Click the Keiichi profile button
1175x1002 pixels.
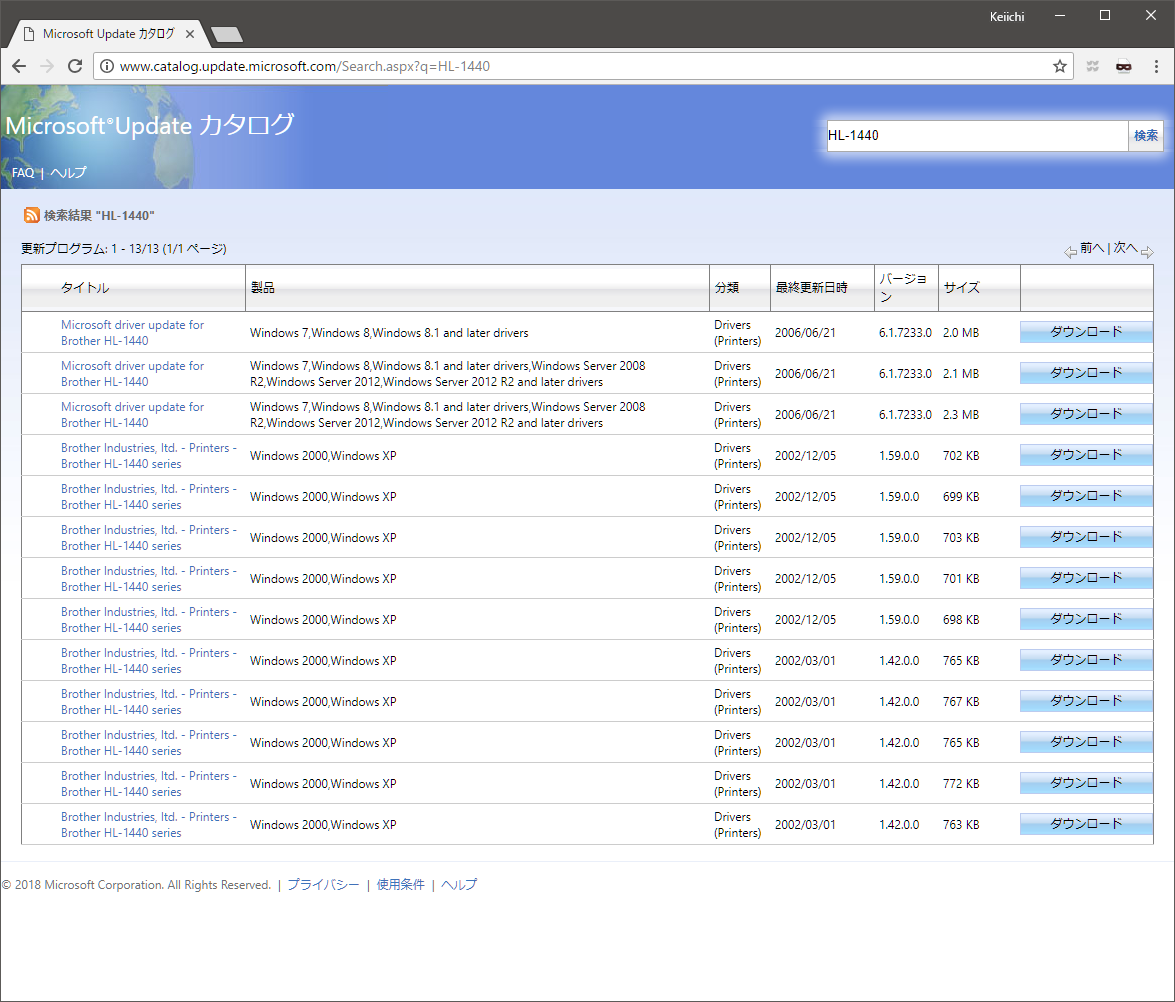pyautogui.click(x=1006, y=16)
